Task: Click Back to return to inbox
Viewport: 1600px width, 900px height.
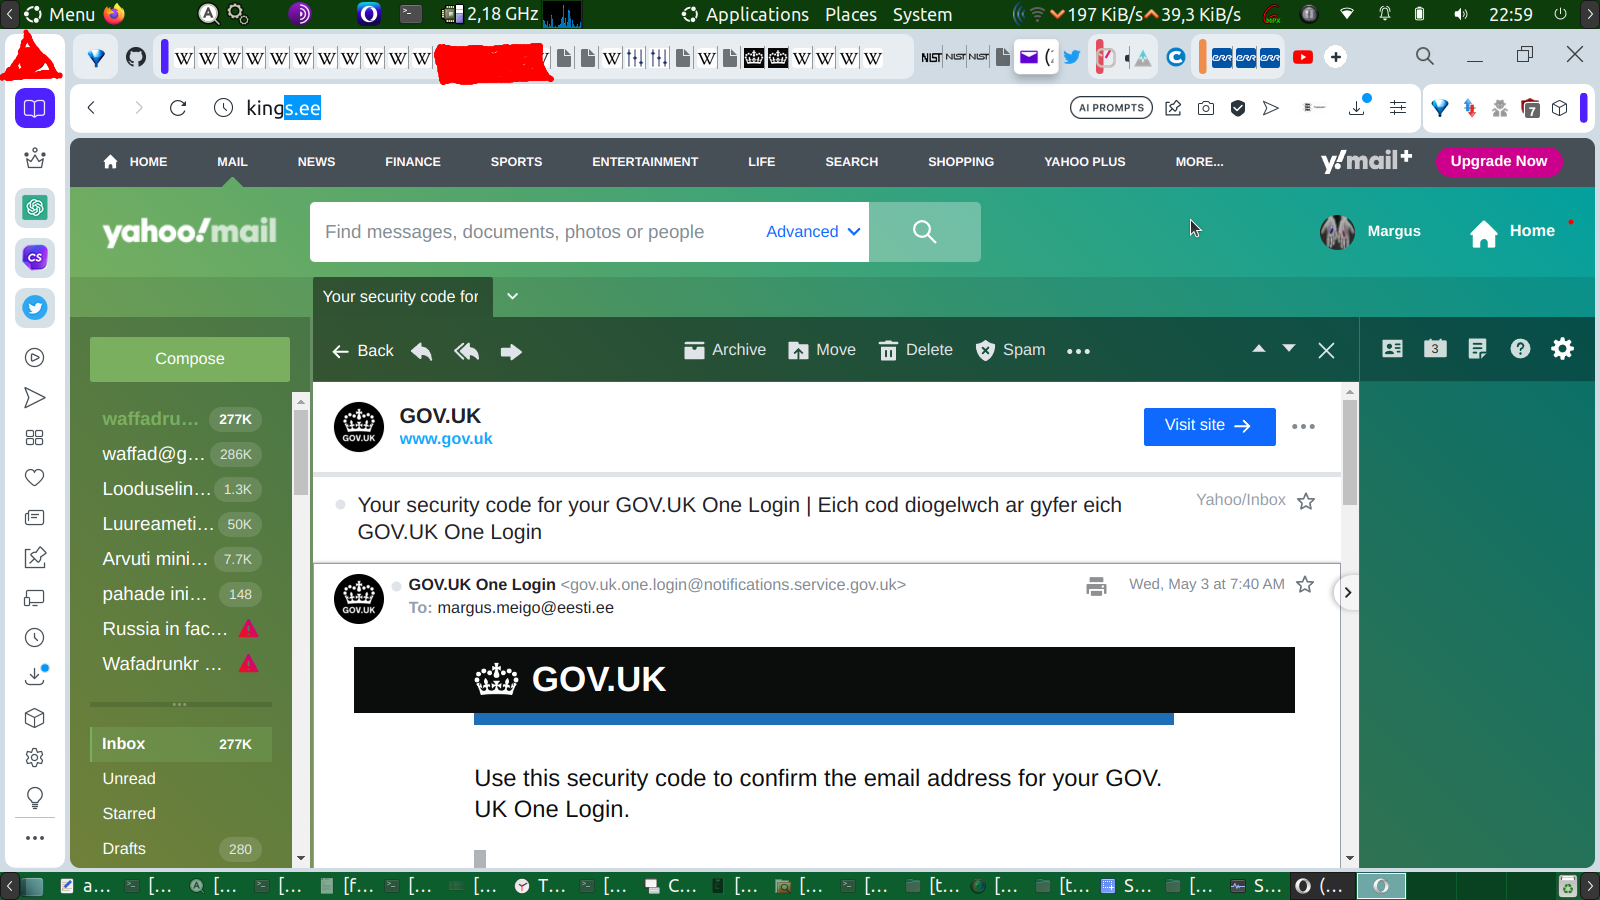Action: pos(363,351)
